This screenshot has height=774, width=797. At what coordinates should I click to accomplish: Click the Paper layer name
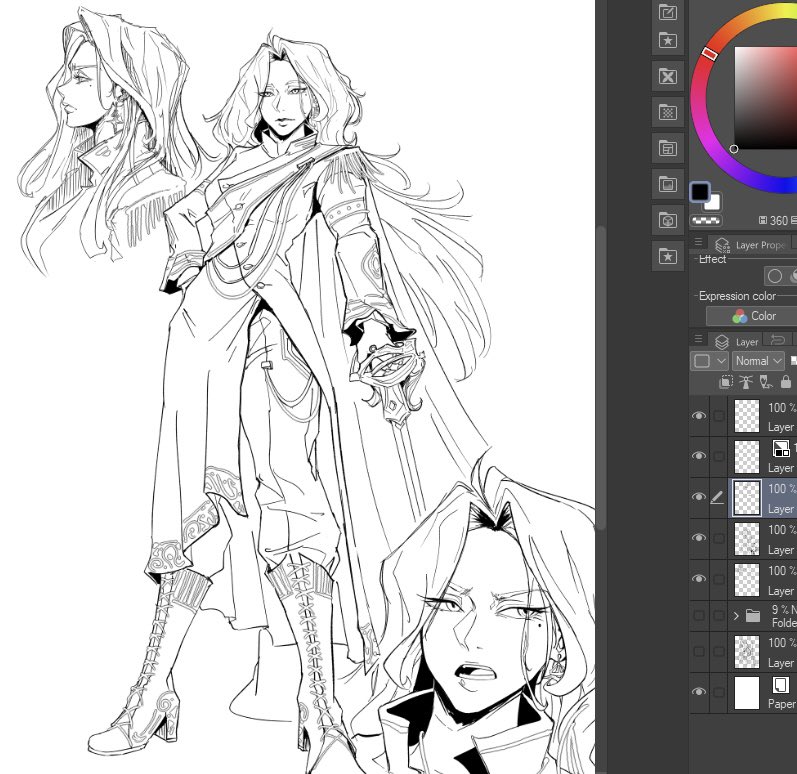781,704
